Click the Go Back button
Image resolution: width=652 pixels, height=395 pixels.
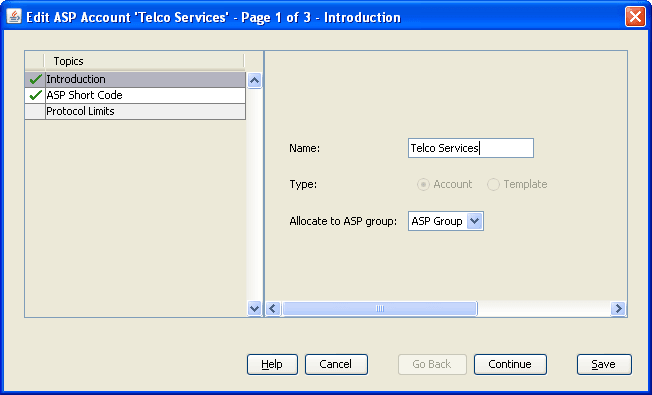point(432,364)
